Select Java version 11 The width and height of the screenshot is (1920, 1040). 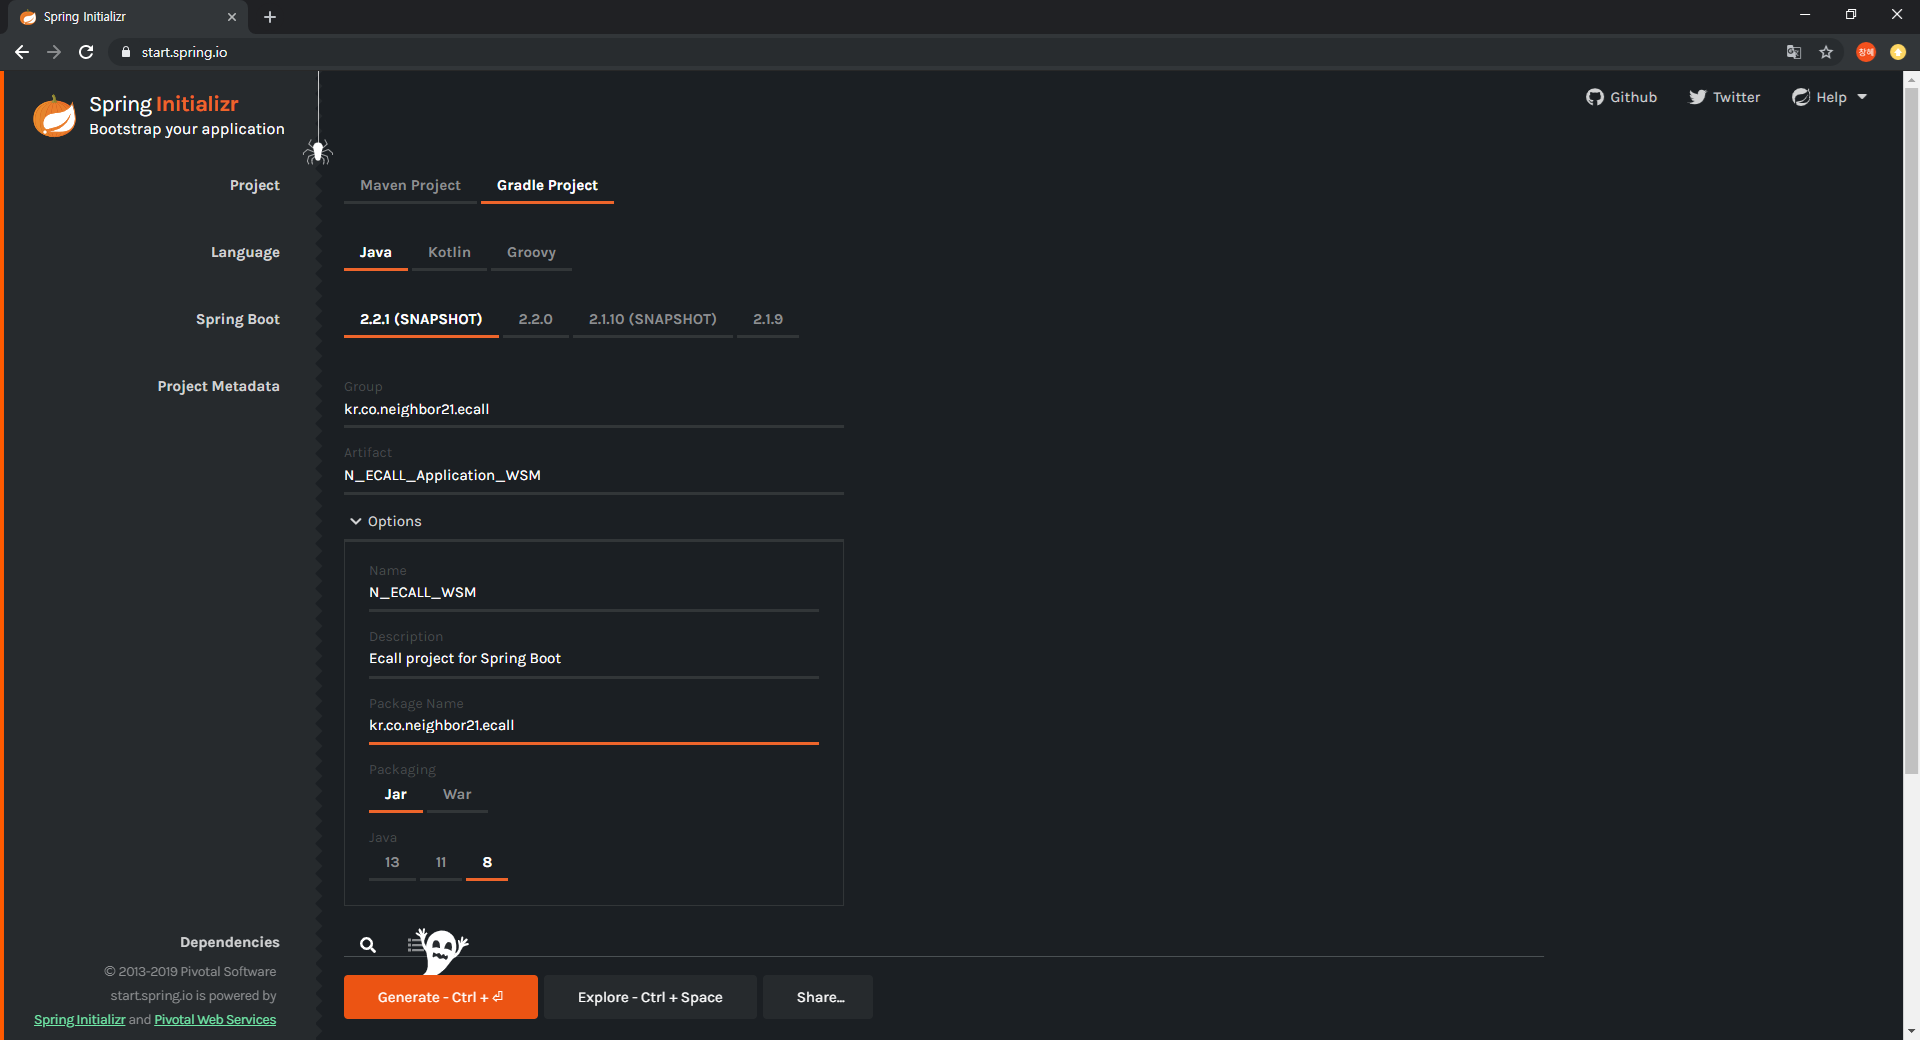coord(441,862)
